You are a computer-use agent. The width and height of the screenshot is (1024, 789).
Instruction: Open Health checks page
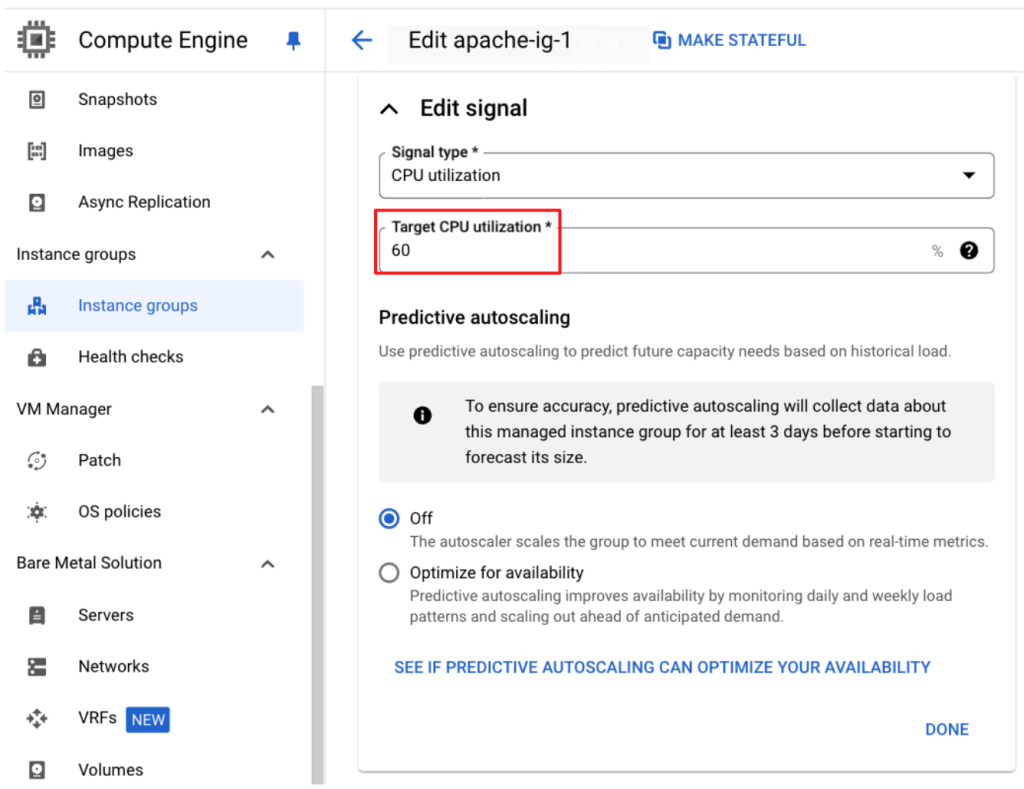(x=131, y=357)
